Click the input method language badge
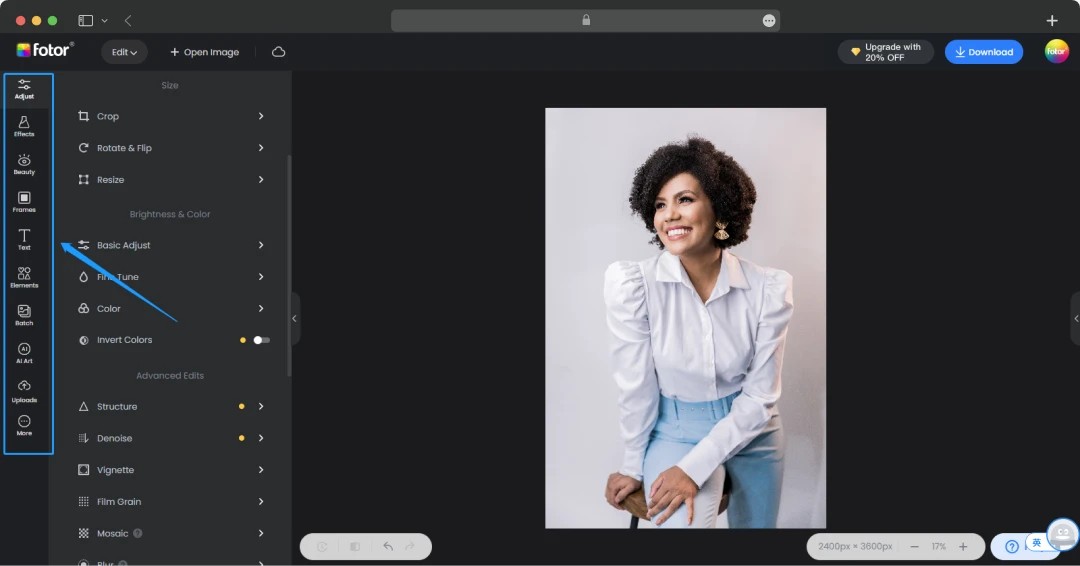The width and height of the screenshot is (1080, 566). pos(1037,543)
